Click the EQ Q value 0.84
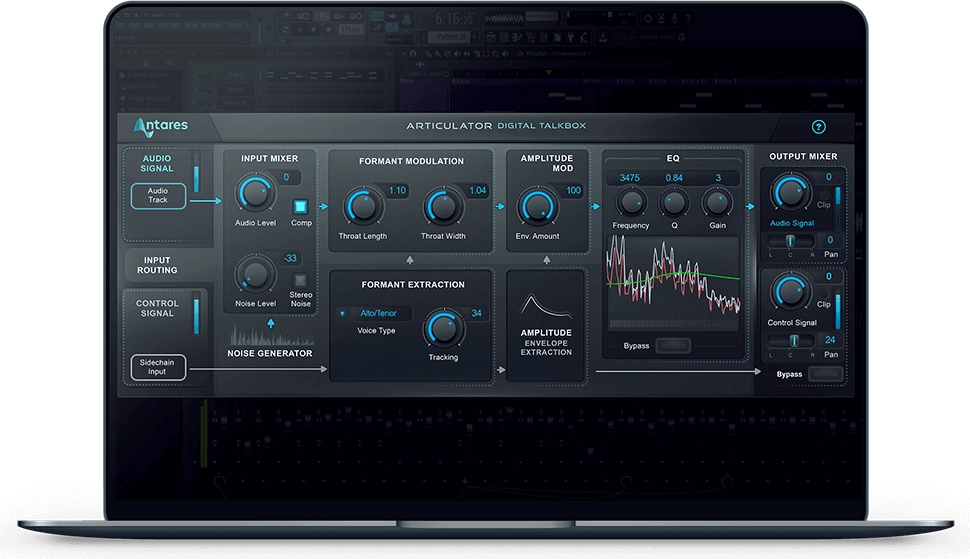The height and width of the screenshot is (559, 970). pos(674,178)
